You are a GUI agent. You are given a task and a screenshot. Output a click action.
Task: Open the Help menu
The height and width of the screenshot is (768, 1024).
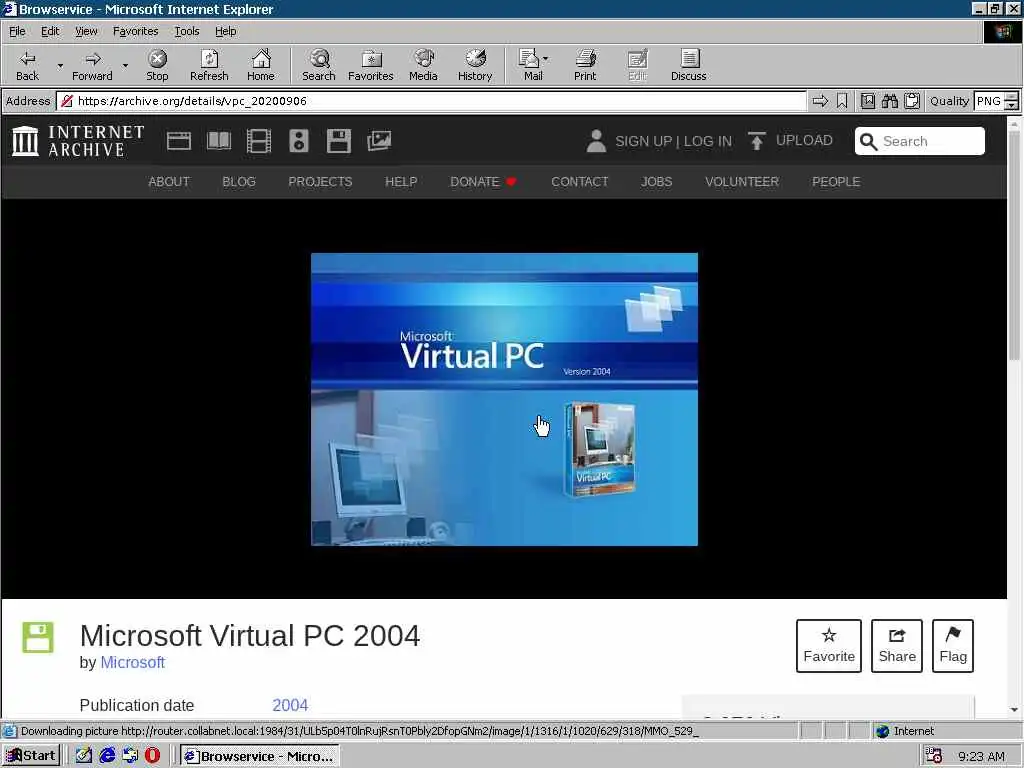coord(225,31)
